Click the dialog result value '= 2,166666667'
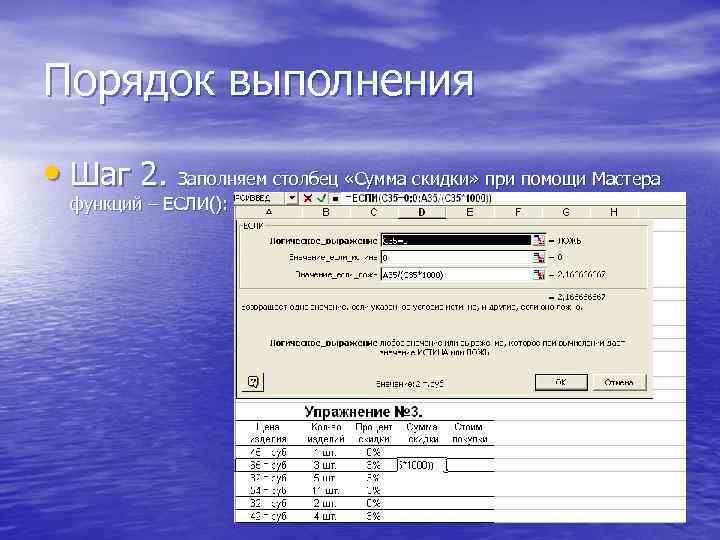 [577, 297]
